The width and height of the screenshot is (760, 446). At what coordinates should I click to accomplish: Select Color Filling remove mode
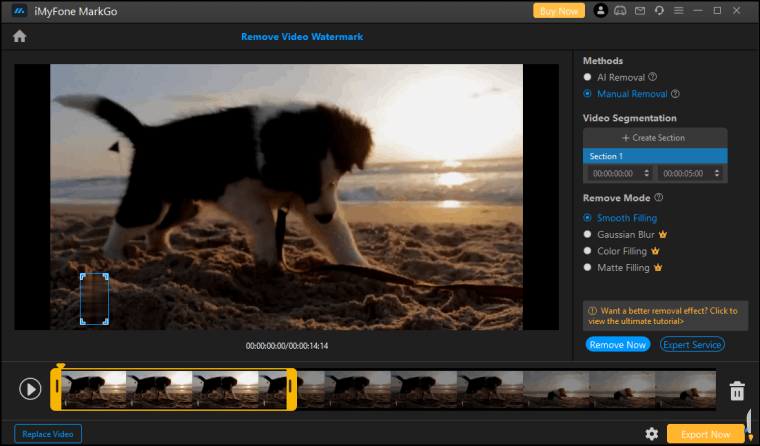[588, 251]
